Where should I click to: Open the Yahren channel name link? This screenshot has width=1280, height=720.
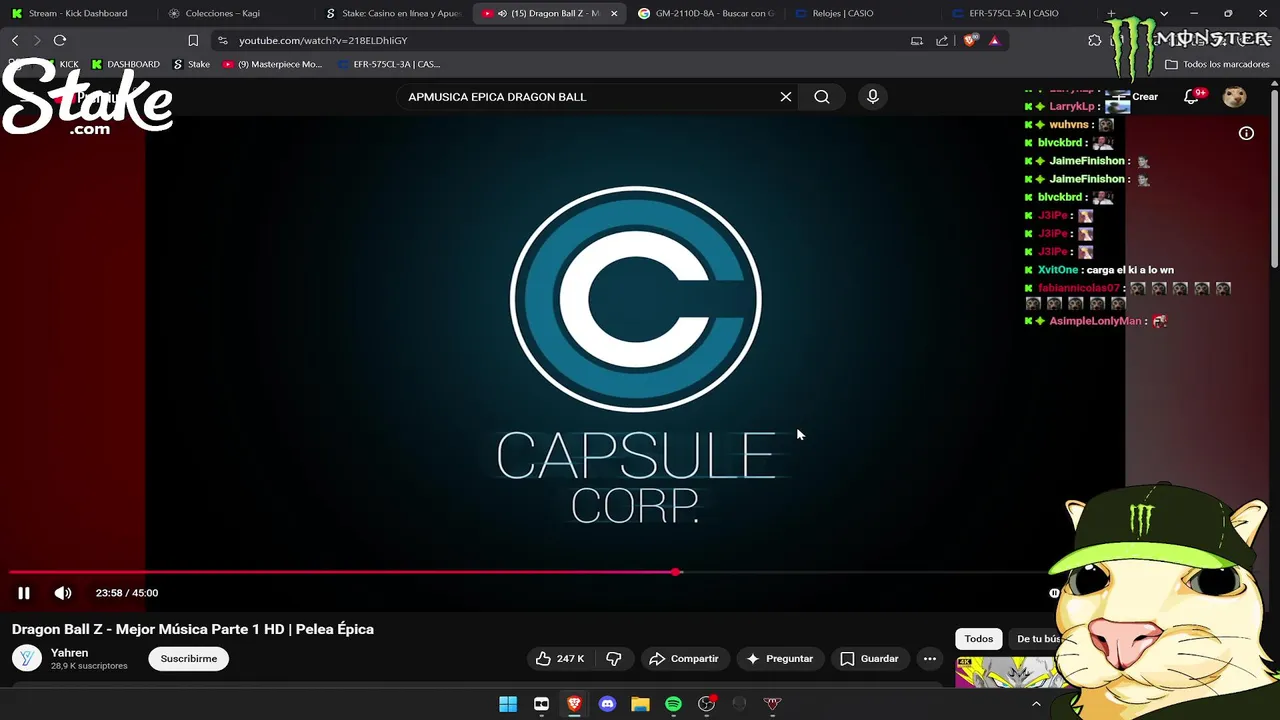70,652
